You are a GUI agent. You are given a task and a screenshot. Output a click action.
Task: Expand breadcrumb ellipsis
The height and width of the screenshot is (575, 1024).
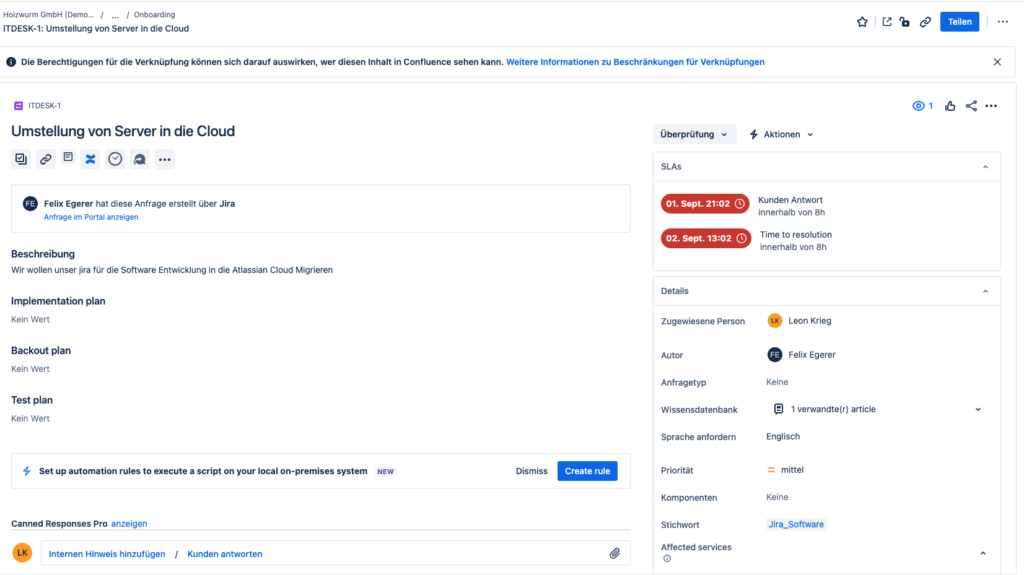(115, 14)
